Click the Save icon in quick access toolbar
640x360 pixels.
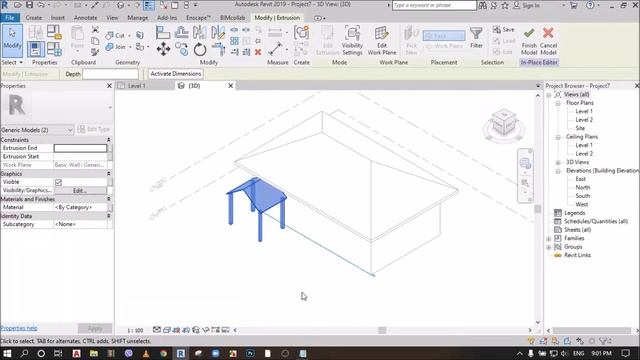coord(29,5)
